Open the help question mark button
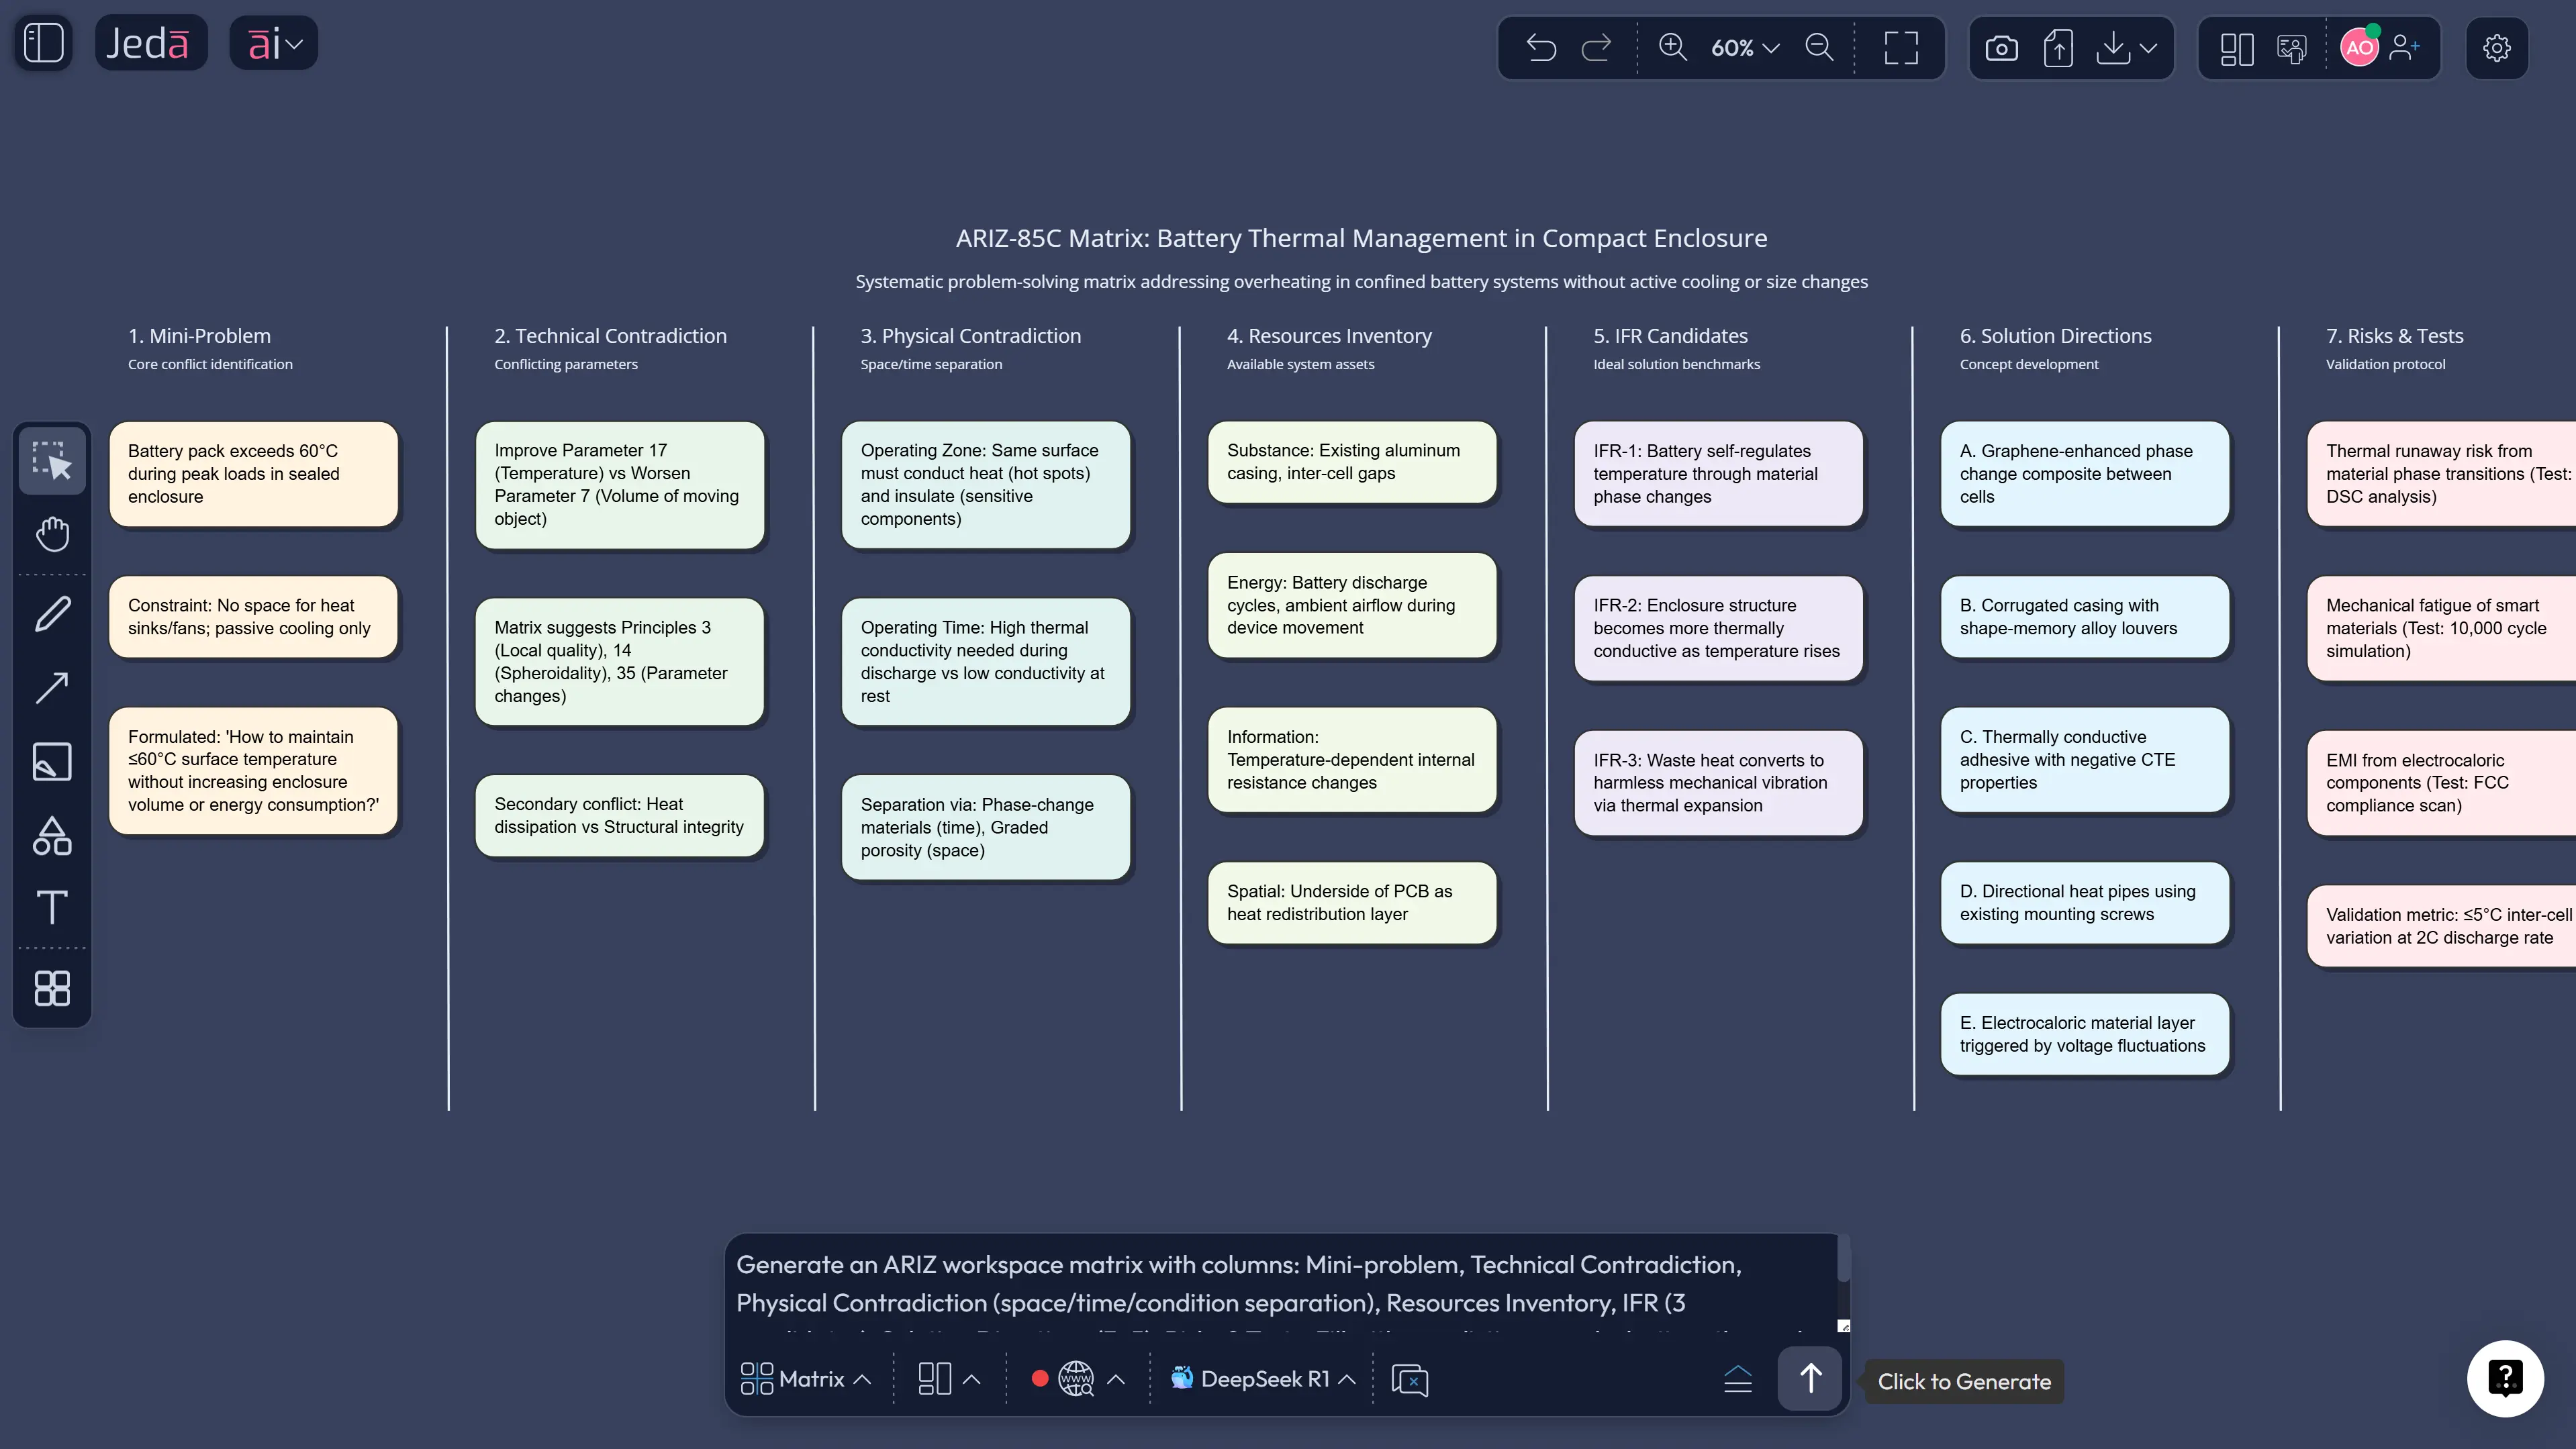This screenshot has width=2576, height=1449. 2504,1378
